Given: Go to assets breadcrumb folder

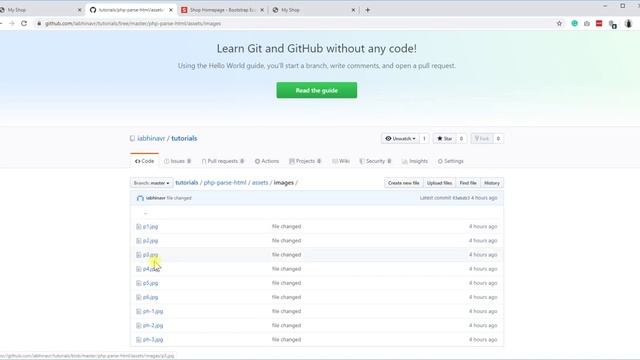Looking at the screenshot, I should coord(260,182).
